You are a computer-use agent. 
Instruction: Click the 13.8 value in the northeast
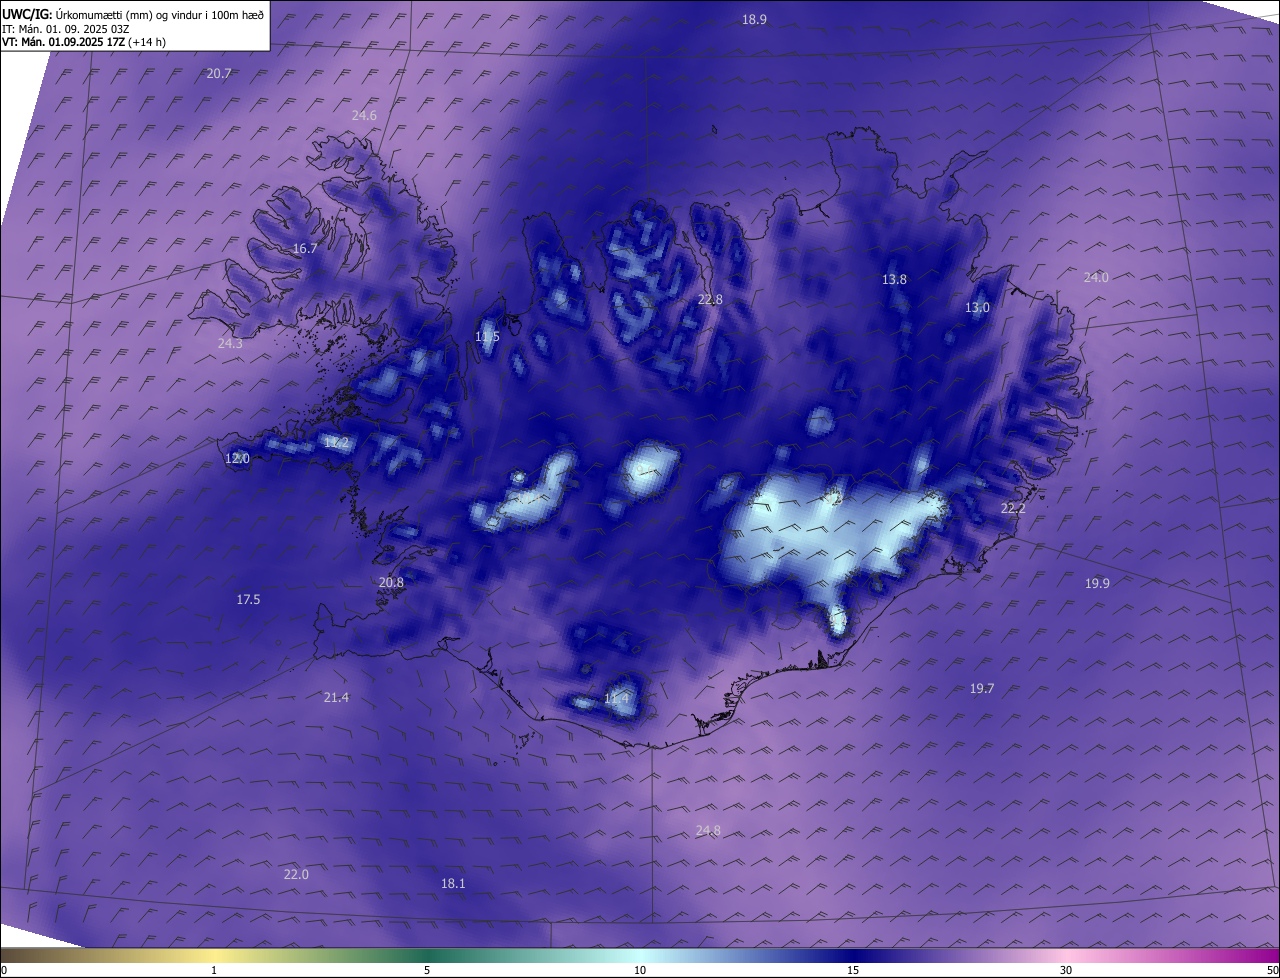tap(894, 280)
